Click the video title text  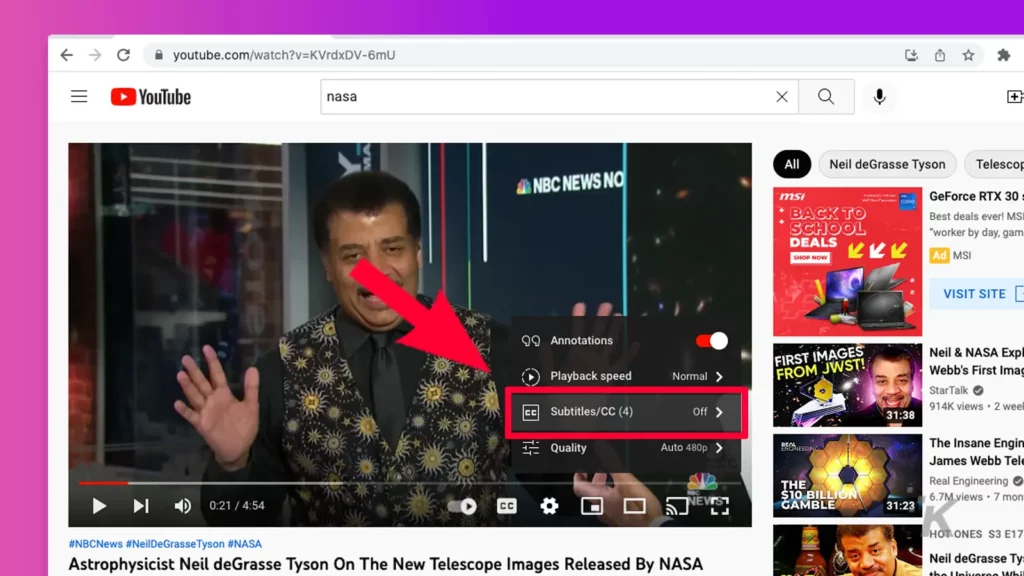tap(386, 564)
